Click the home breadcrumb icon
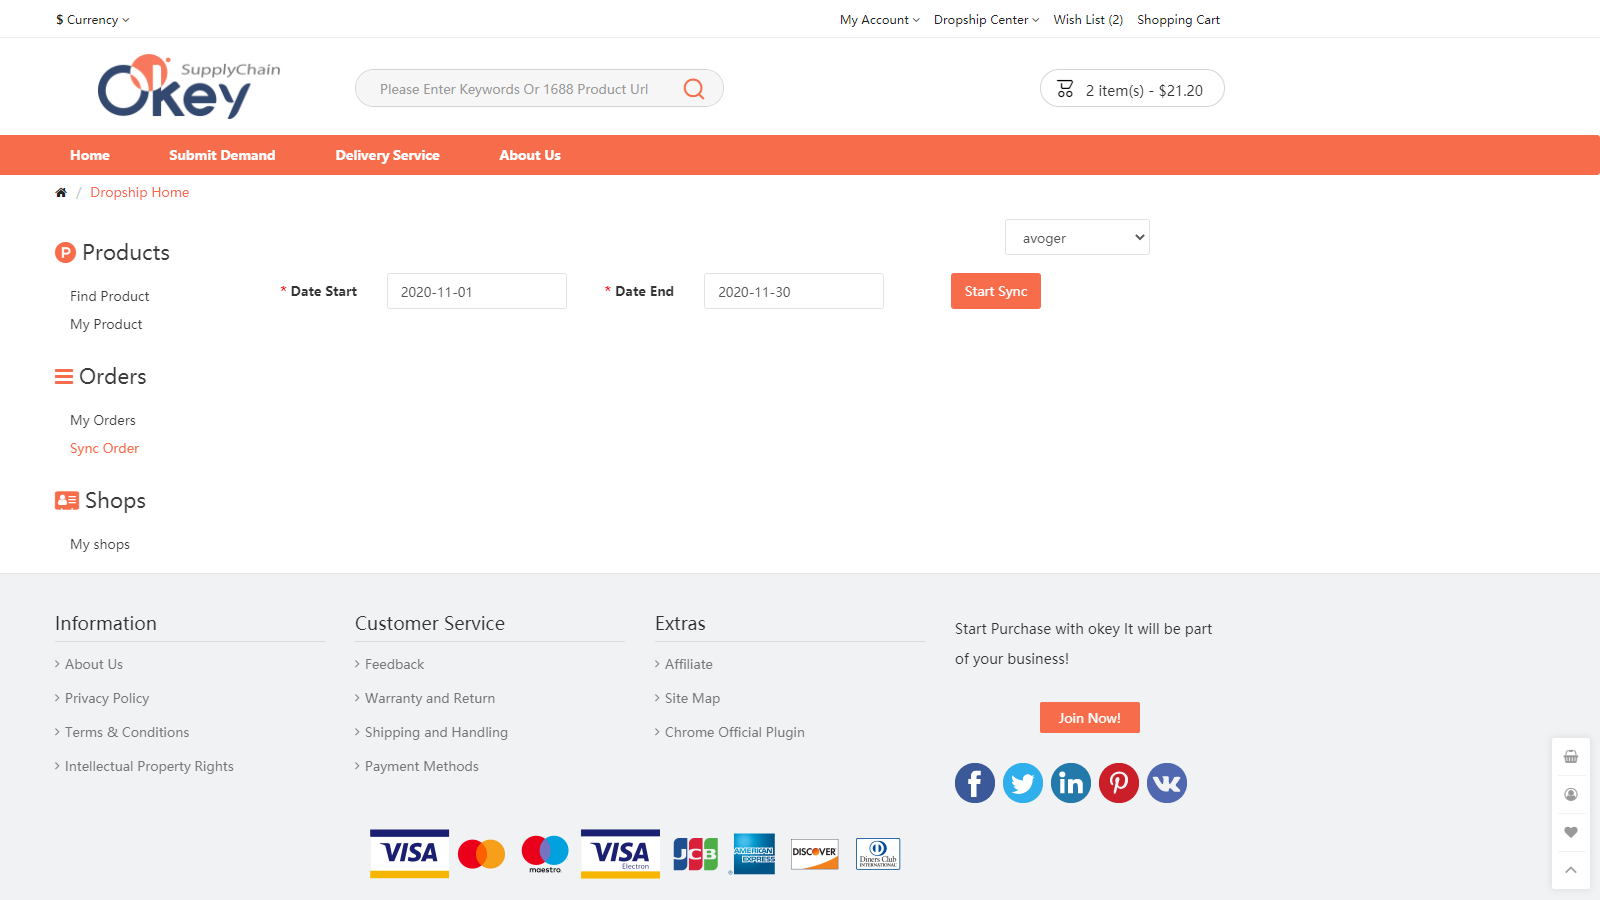The height and width of the screenshot is (900, 1600). point(61,192)
